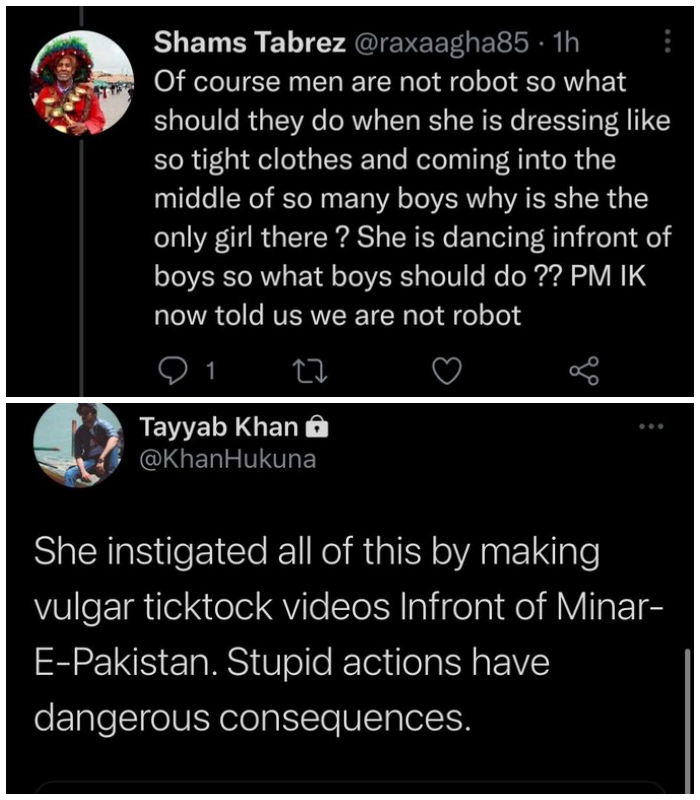Viewport: 700px width, 800px height.
Task: Click the reply count number 1
Action: [209, 373]
